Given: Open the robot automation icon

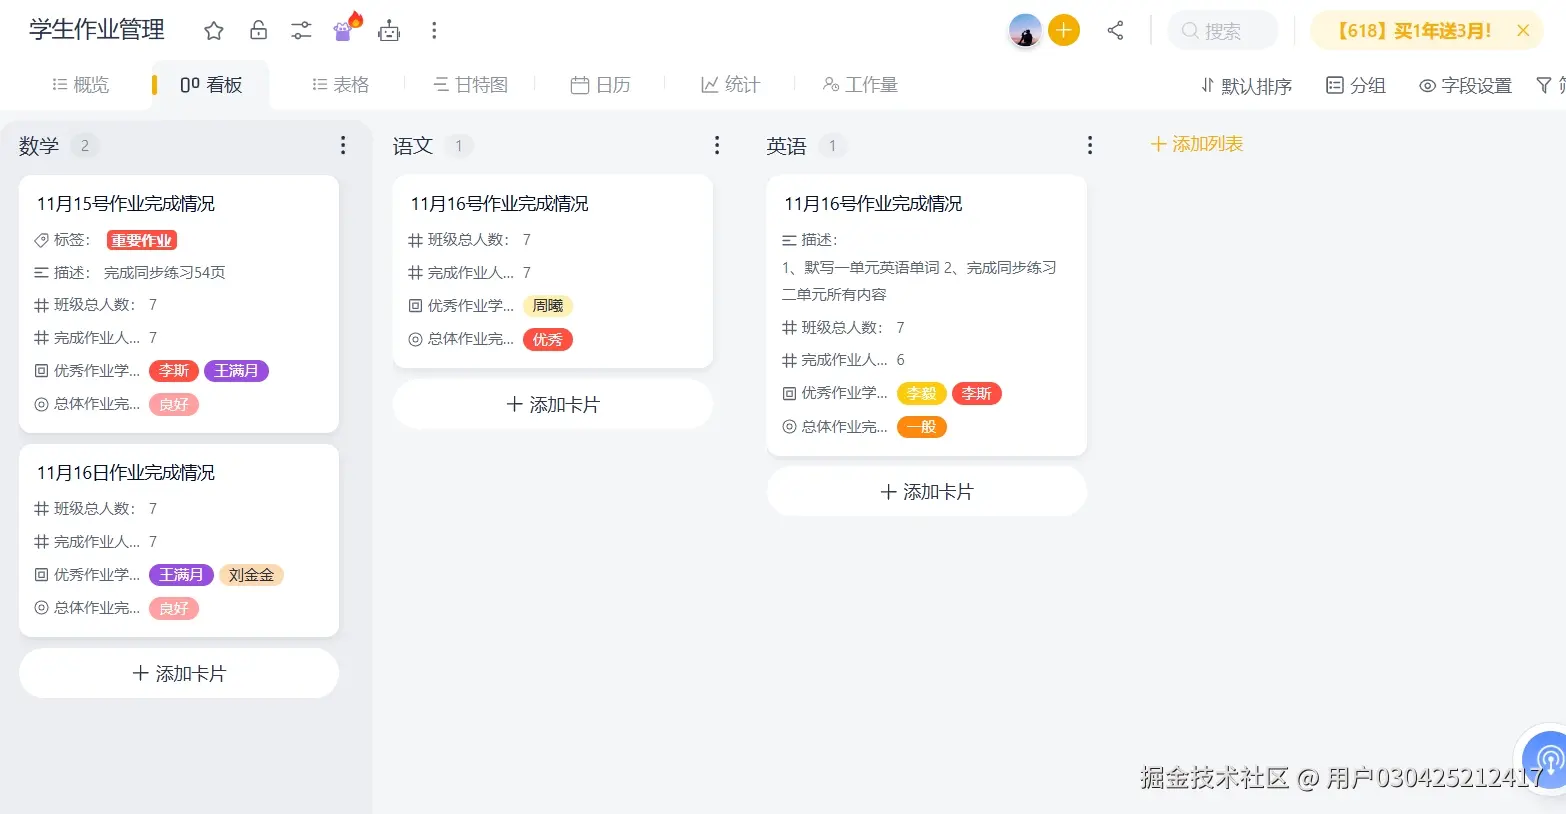Looking at the screenshot, I should click(x=389, y=30).
